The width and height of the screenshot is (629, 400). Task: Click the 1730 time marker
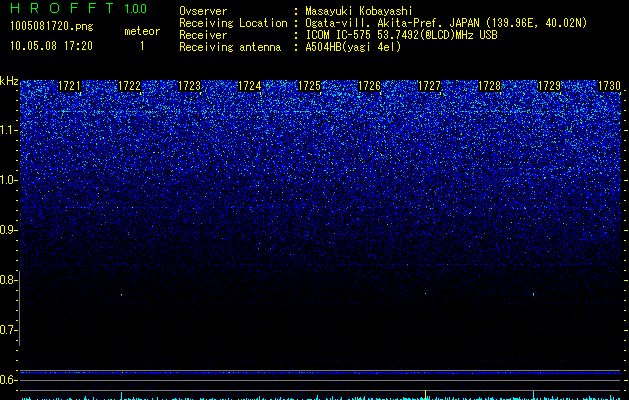click(609, 85)
